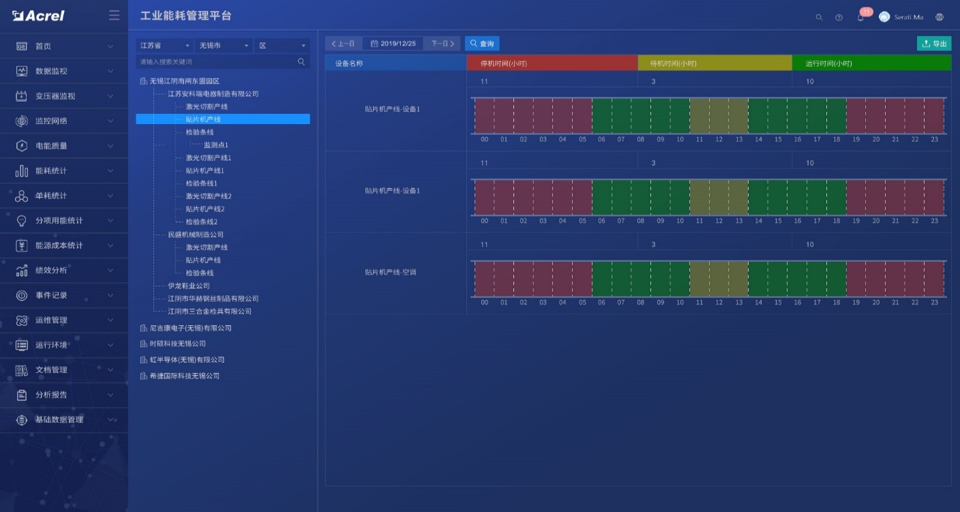Open the 江苏省 province dropdown
This screenshot has width=960, height=512.
164,46
